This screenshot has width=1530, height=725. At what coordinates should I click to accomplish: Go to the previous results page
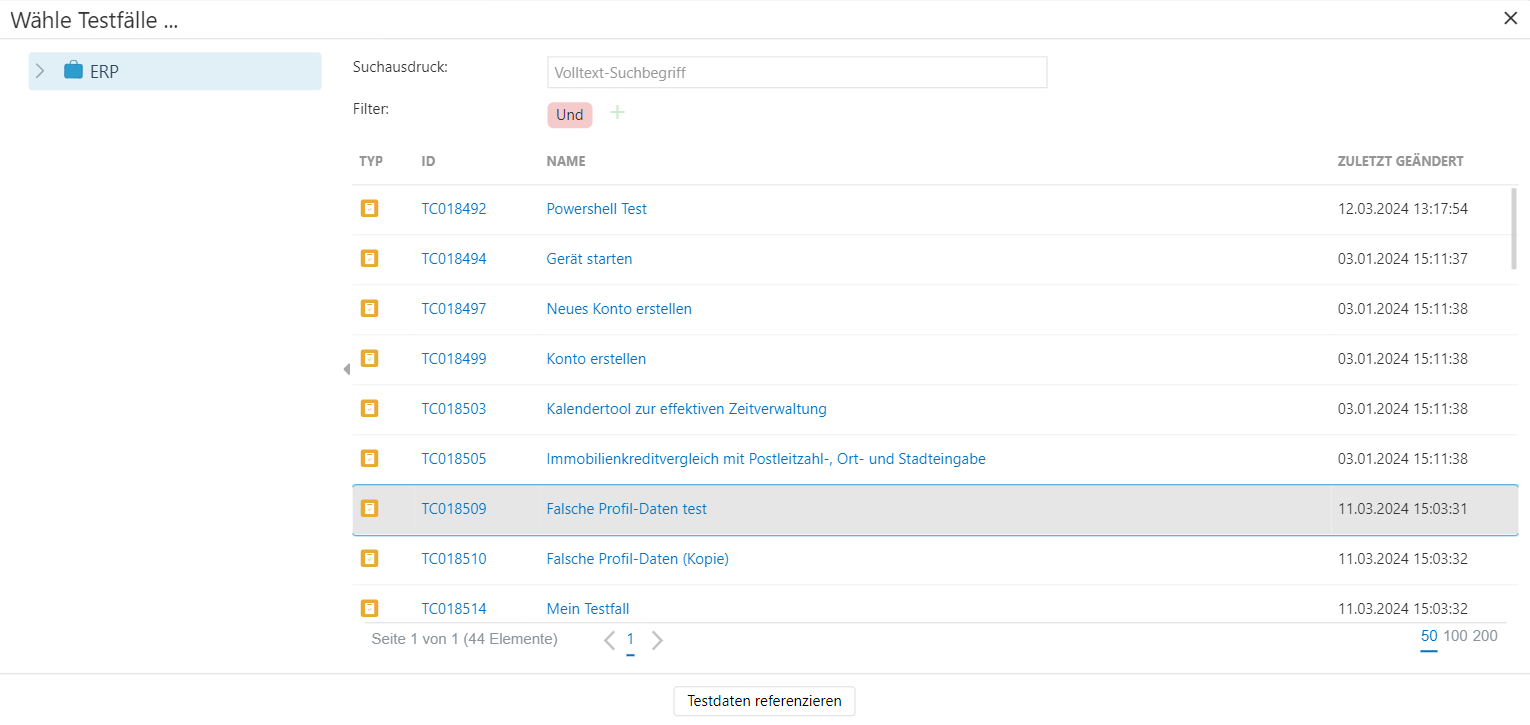609,640
